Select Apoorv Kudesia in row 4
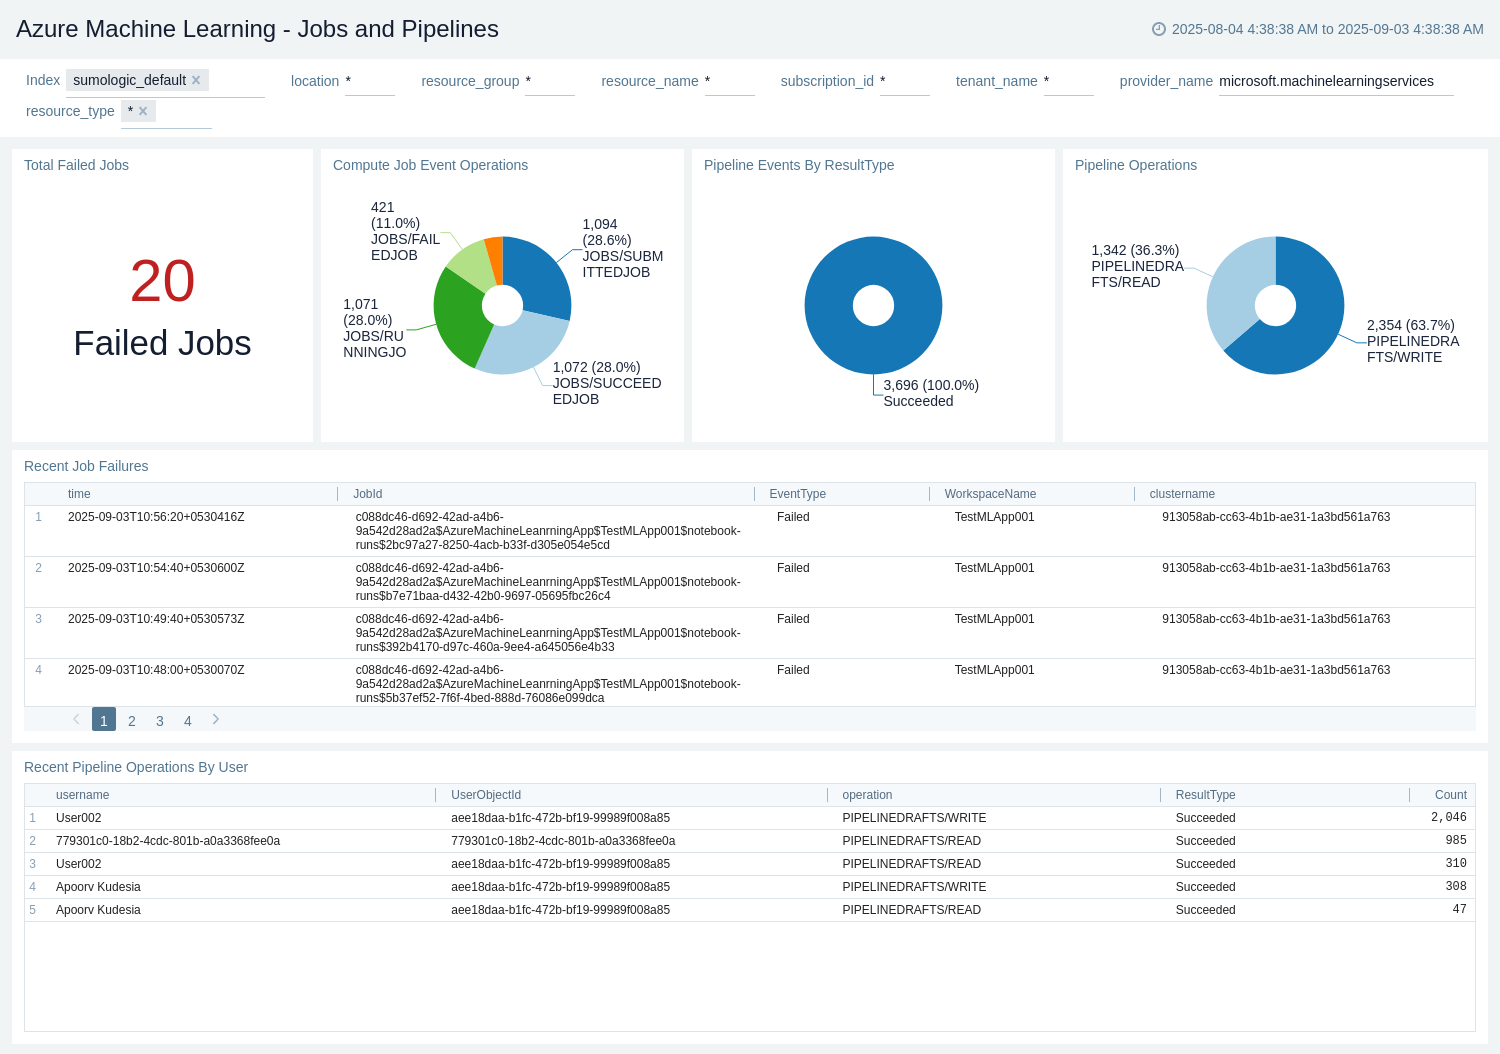 [x=98, y=887]
